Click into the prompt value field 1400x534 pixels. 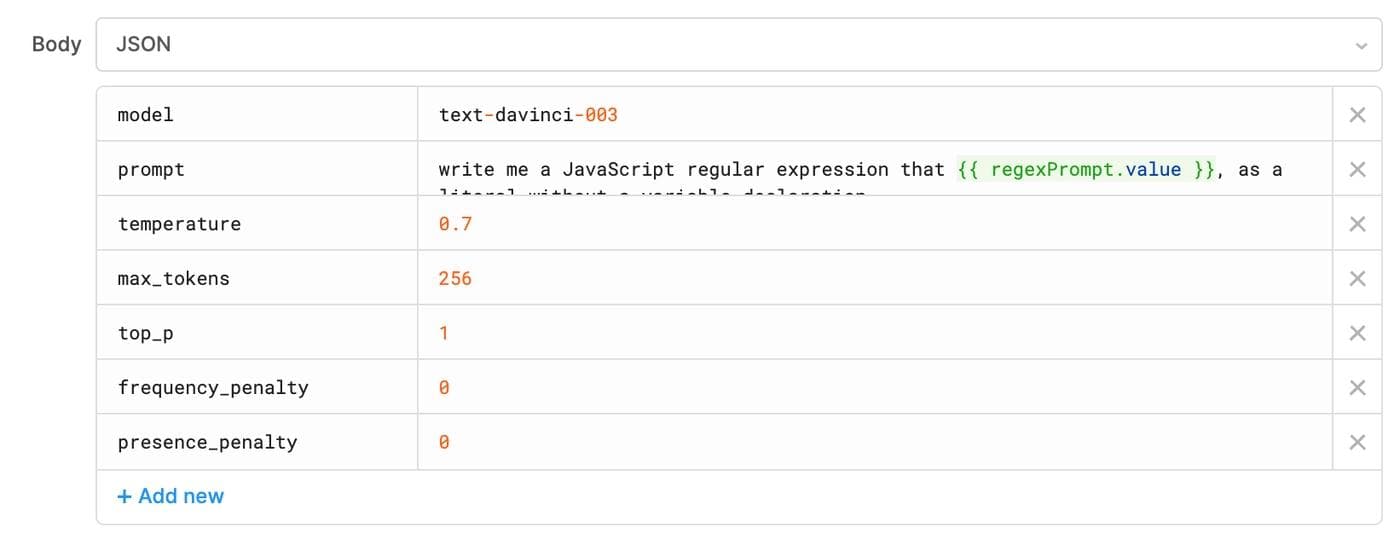[x=860, y=170]
